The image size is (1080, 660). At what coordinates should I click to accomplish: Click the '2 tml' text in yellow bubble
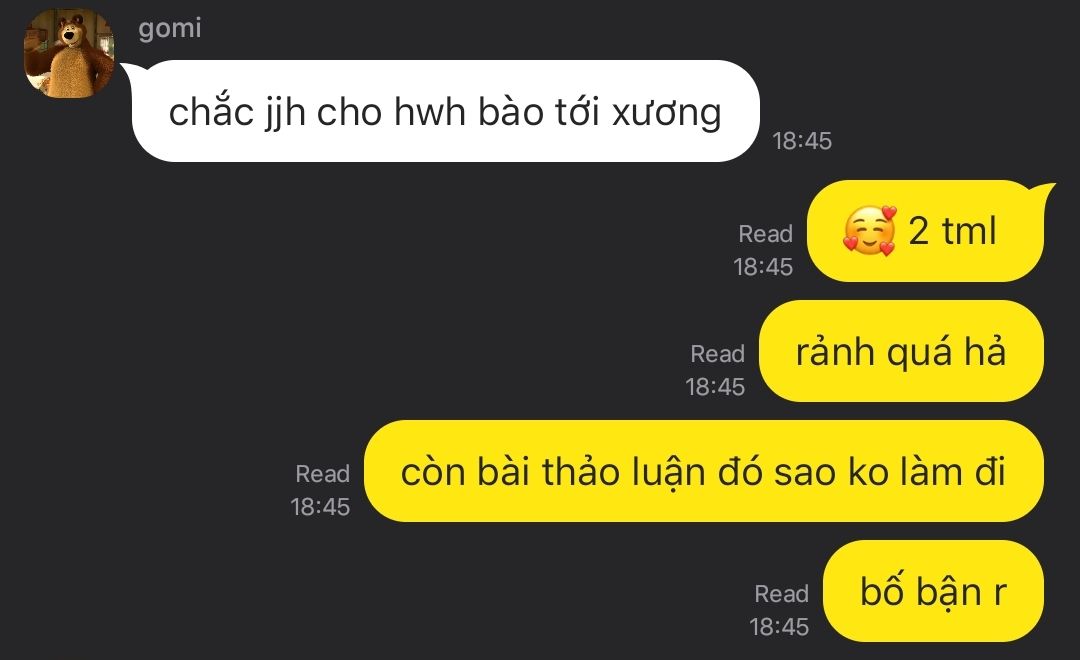pyautogui.click(x=952, y=231)
